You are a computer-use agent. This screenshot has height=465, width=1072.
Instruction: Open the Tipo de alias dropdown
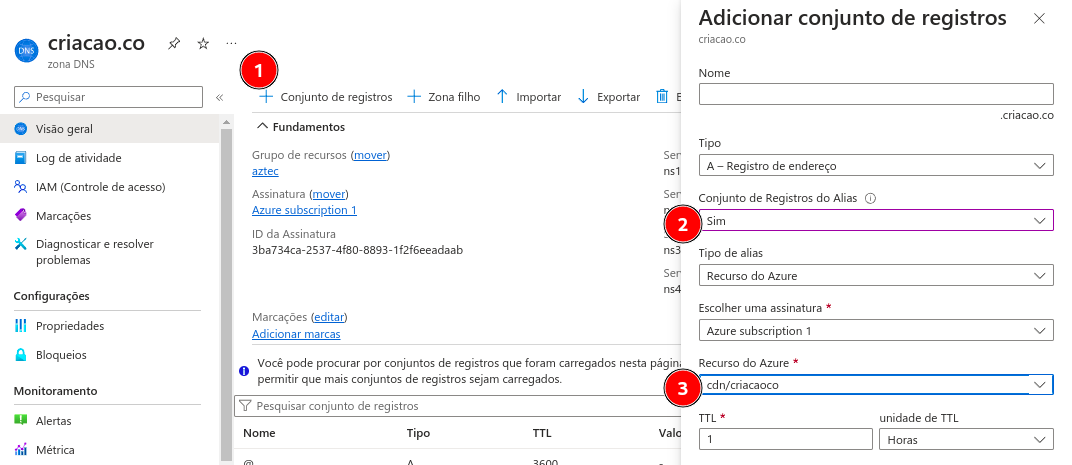pos(876,276)
